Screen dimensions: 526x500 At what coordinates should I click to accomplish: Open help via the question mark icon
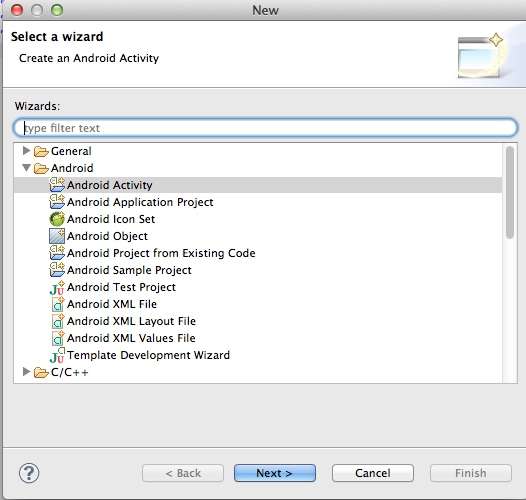coord(29,473)
